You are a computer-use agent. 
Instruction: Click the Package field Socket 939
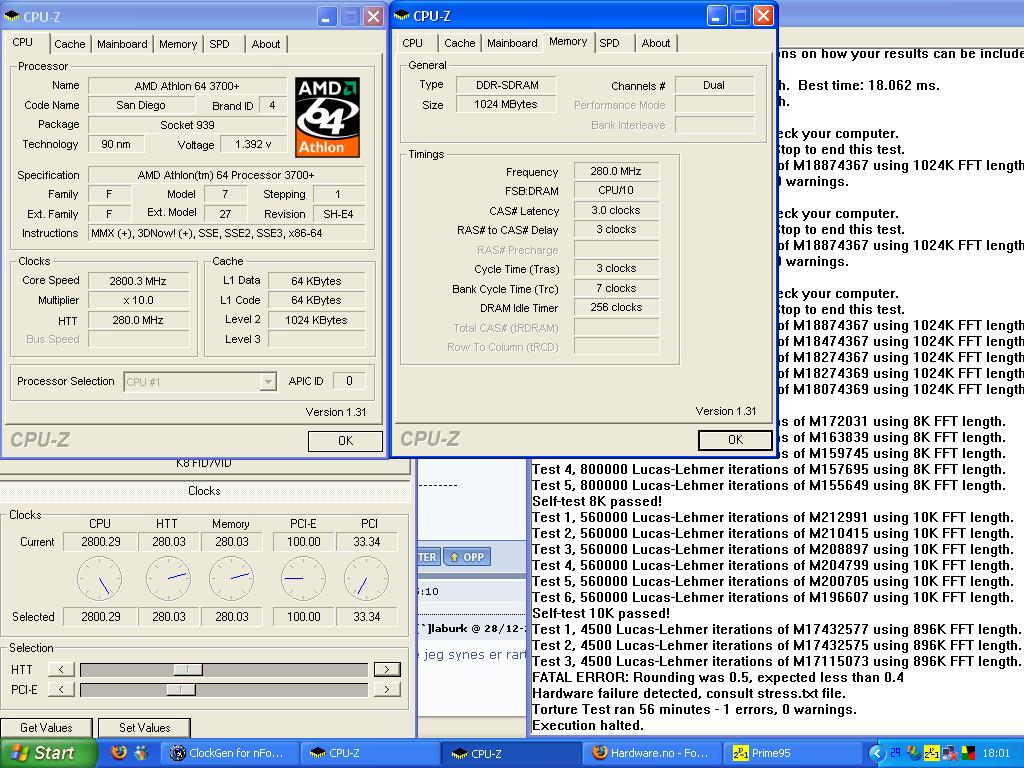(187, 125)
